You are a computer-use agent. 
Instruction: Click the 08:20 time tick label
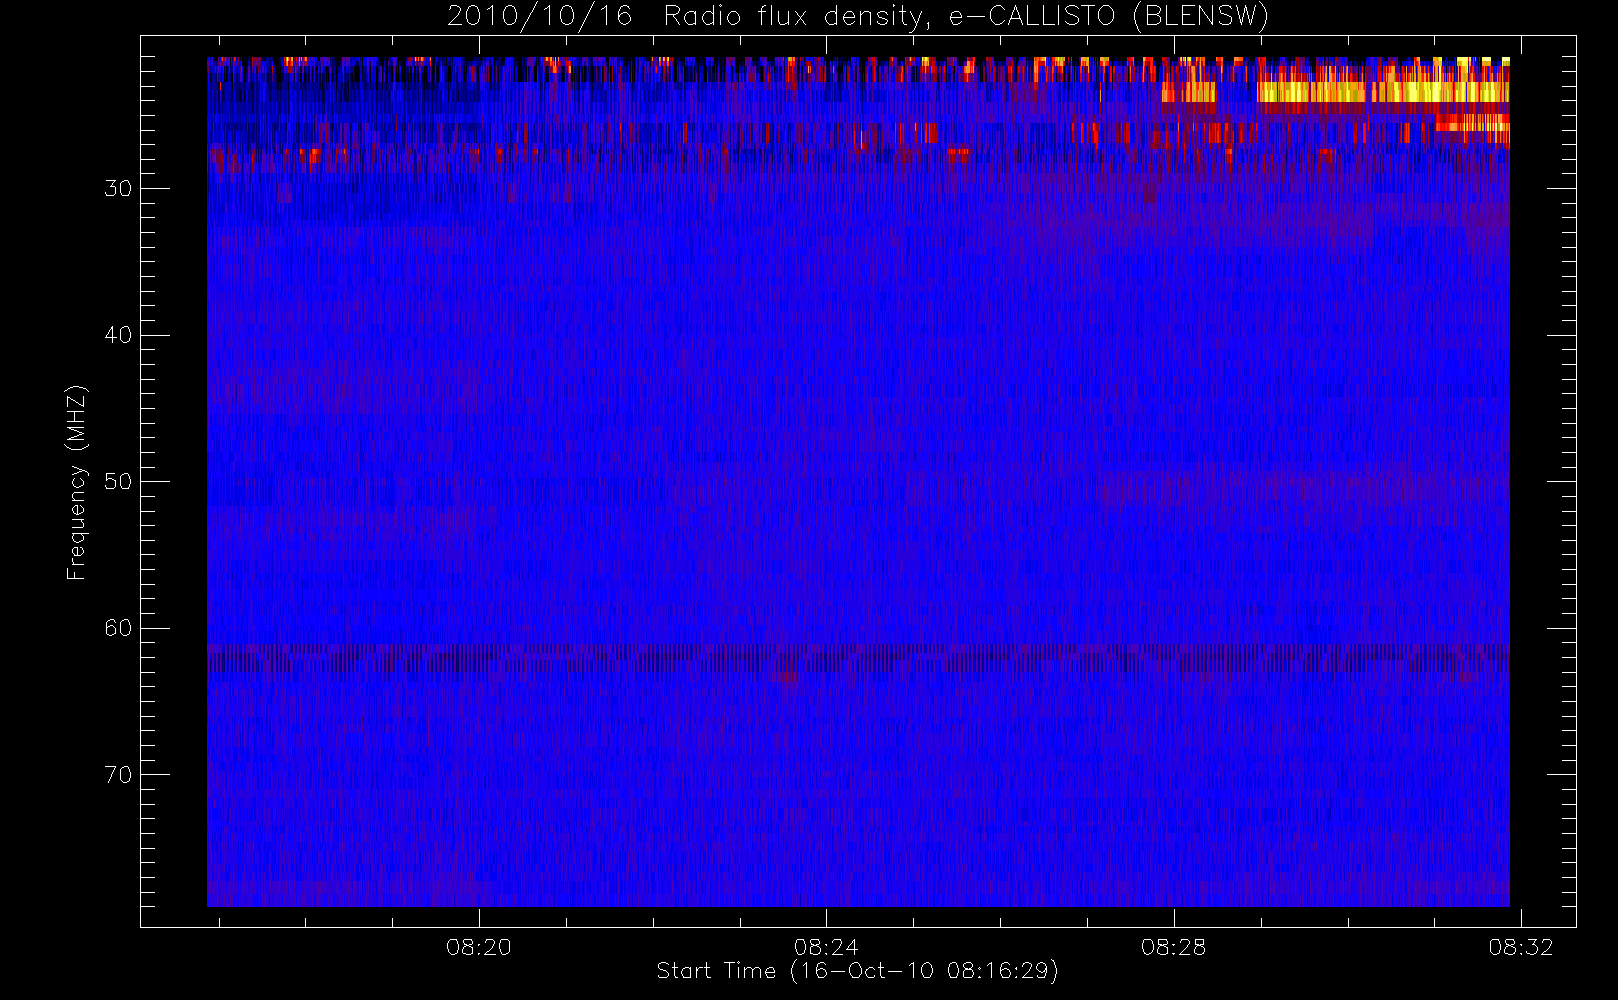[x=478, y=946]
